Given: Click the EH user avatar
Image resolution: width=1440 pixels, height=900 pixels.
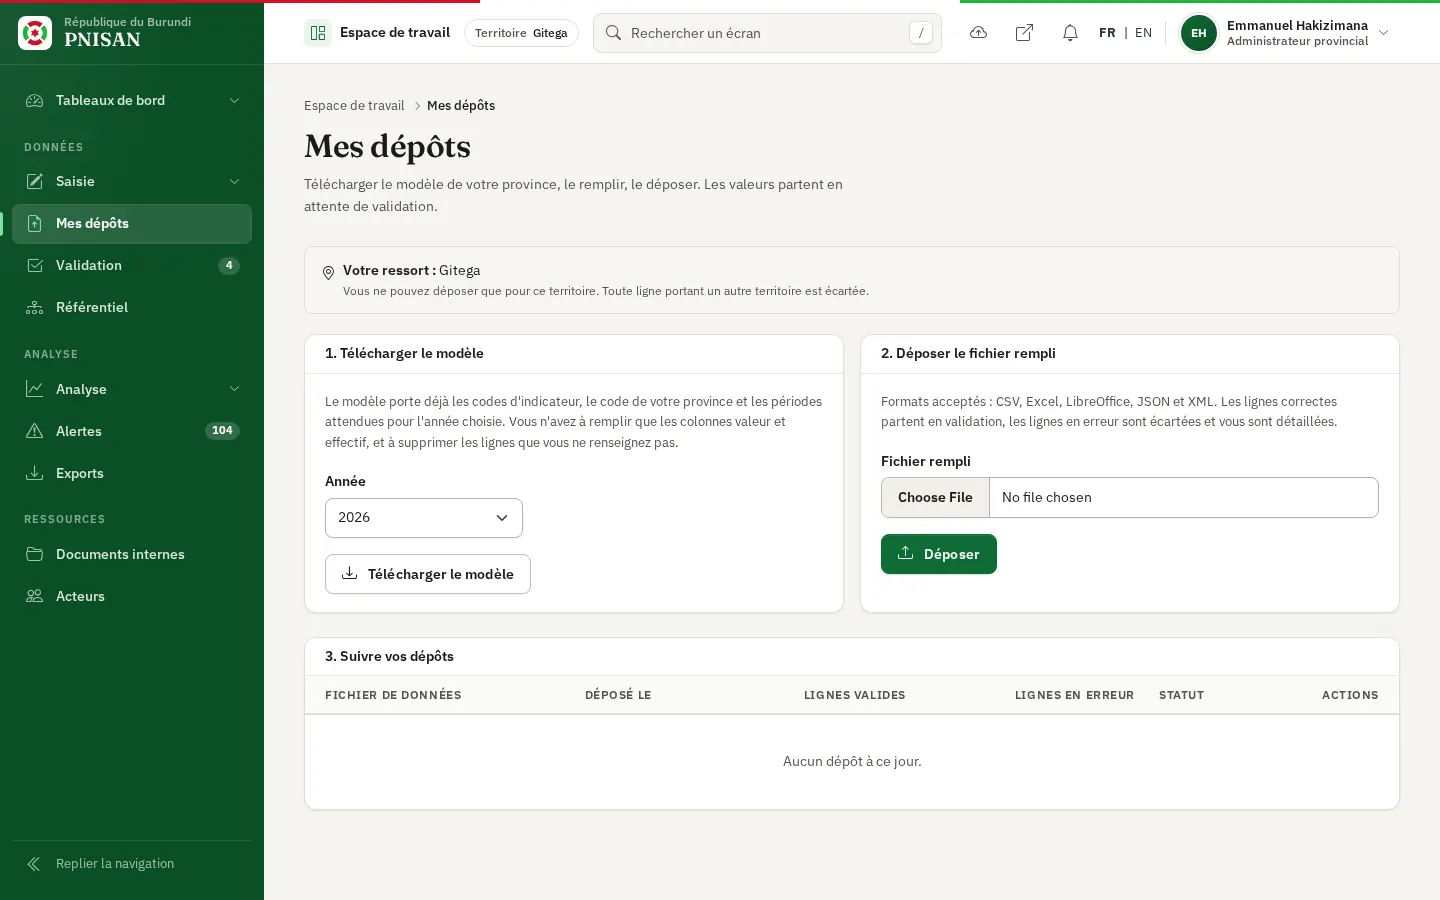Looking at the screenshot, I should 1199,33.
